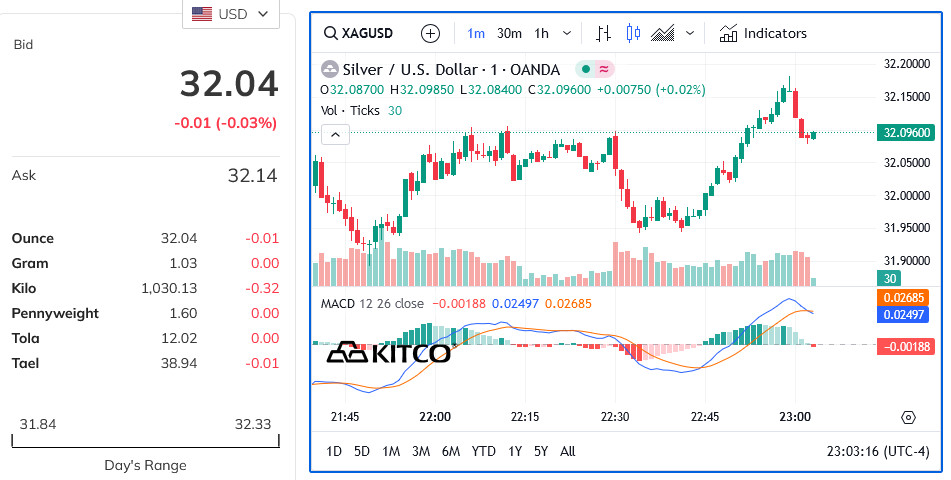Select the 5D date range
The height and width of the screenshot is (480, 951).
click(x=361, y=451)
